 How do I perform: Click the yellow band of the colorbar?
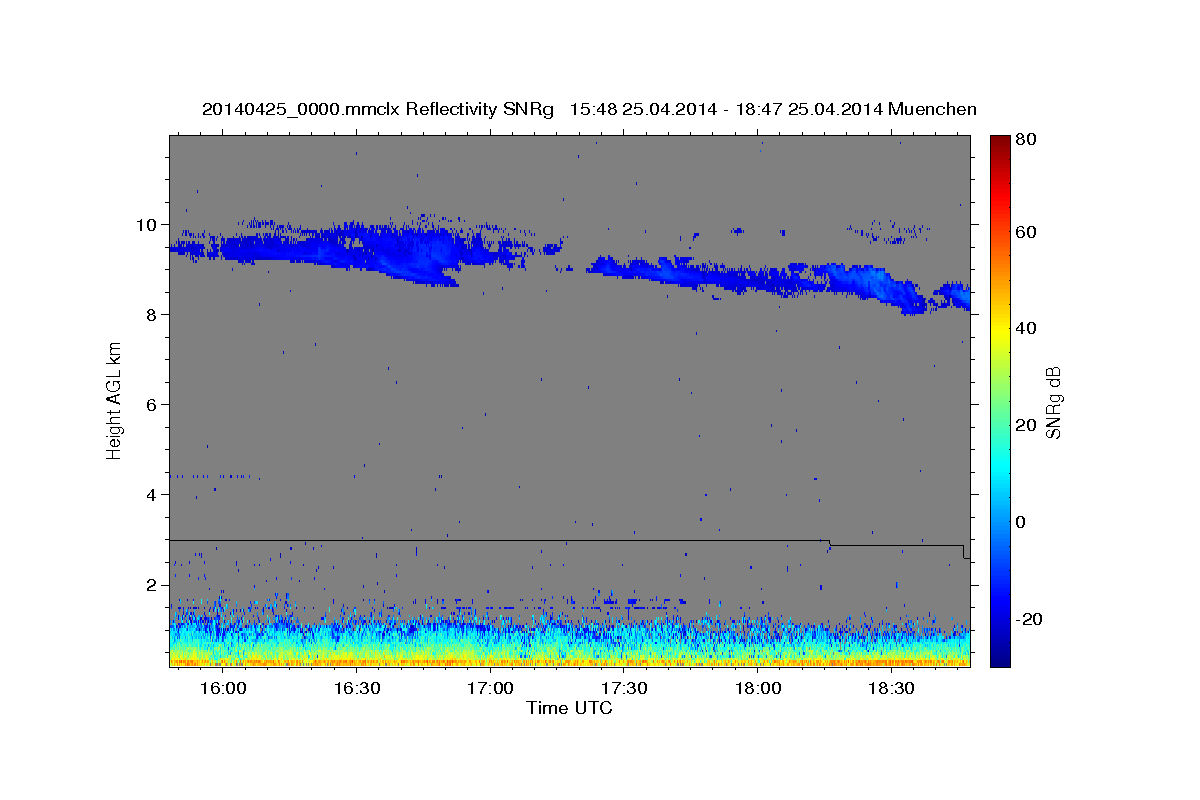(x=999, y=330)
